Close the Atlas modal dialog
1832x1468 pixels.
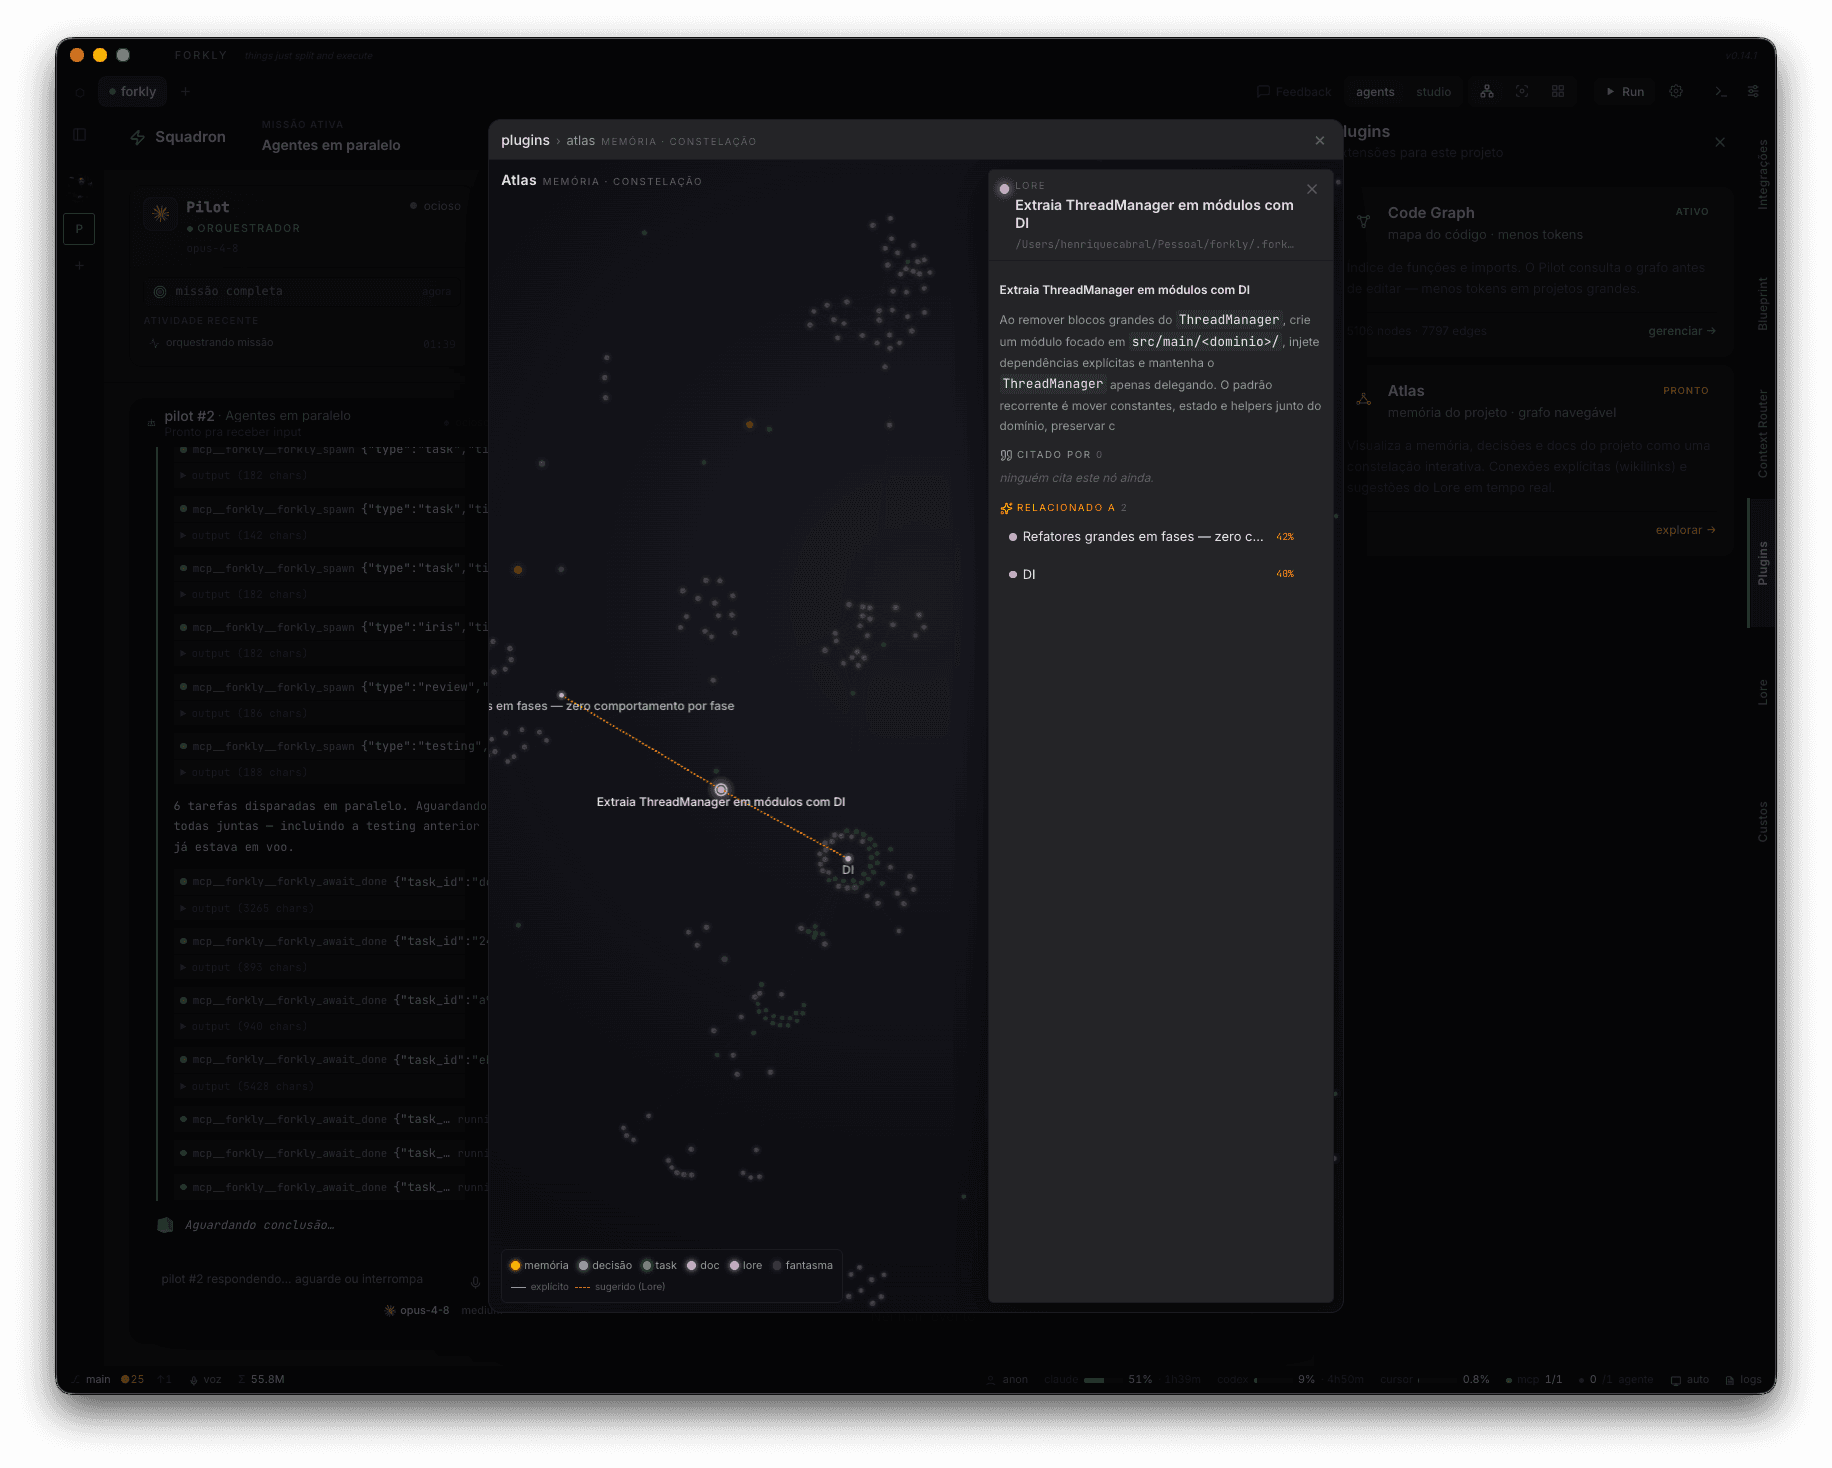tap(1320, 141)
